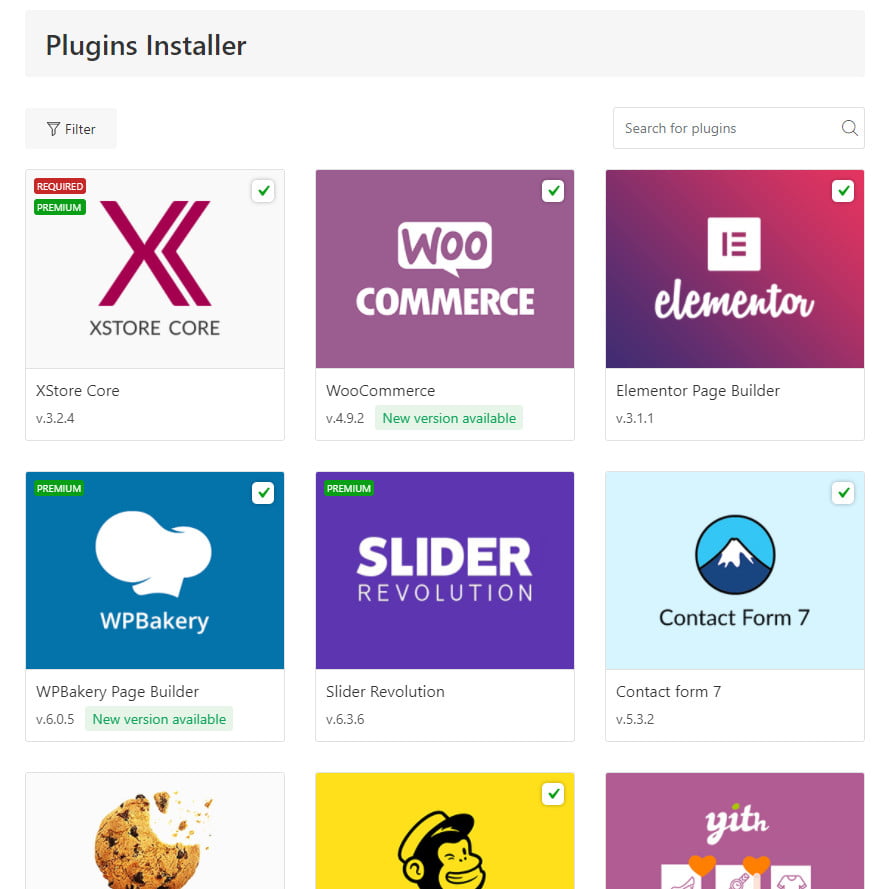This screenshot has width=889, height=889.
Task: Click version v.5.3.2 text
Action: [635, 719]
